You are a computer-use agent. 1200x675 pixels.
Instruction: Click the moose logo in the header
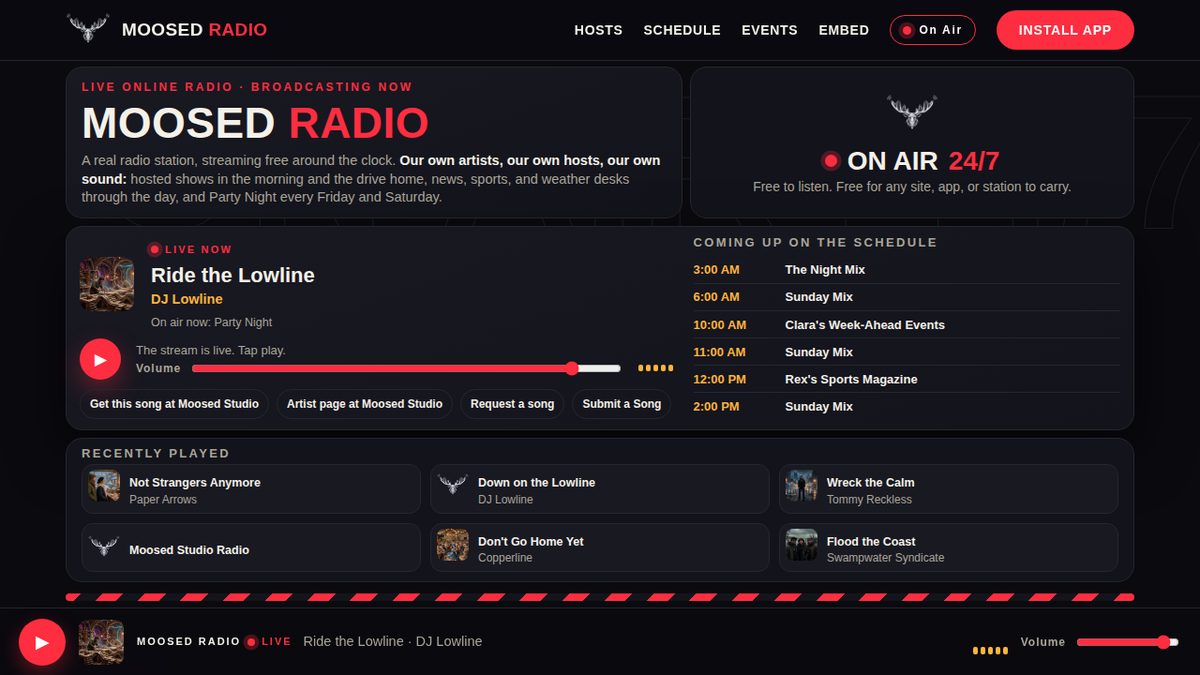click(x=88, y=29)
